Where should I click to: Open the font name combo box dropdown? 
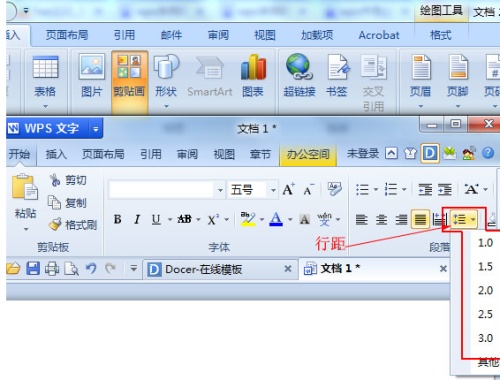(220, 190)
